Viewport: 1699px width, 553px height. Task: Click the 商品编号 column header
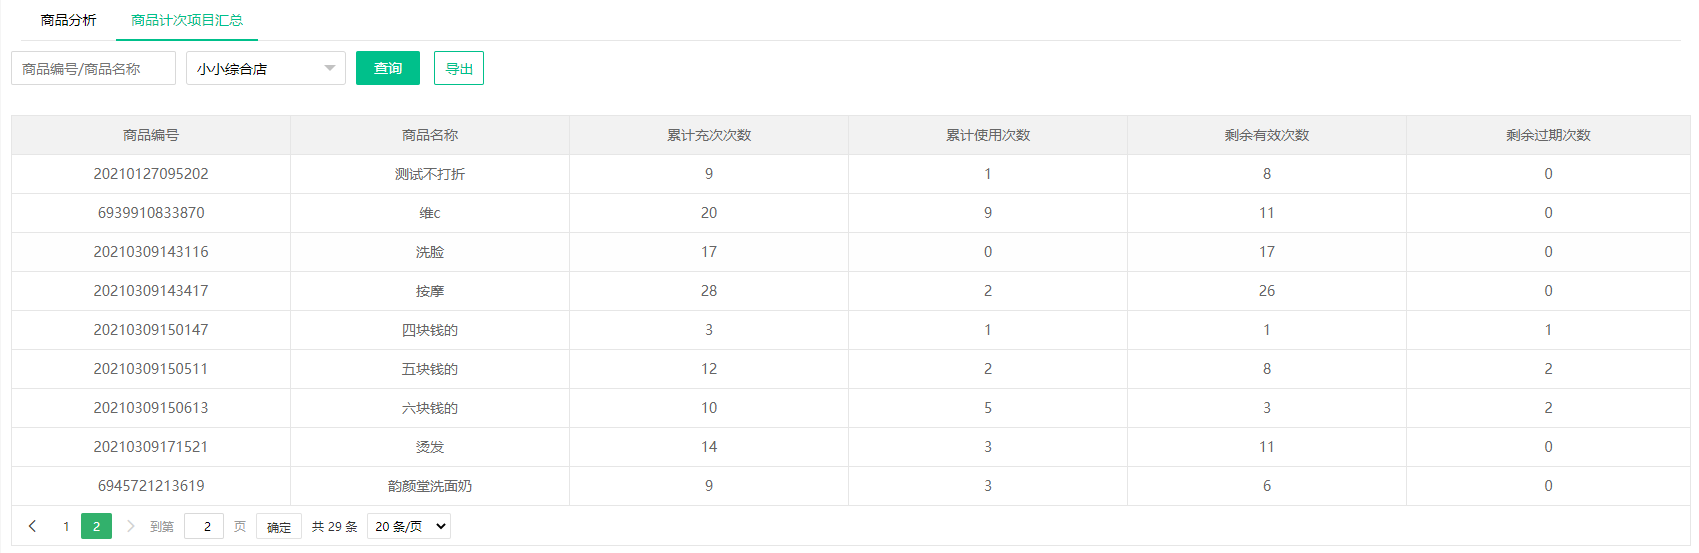click(x=151, y=135)
